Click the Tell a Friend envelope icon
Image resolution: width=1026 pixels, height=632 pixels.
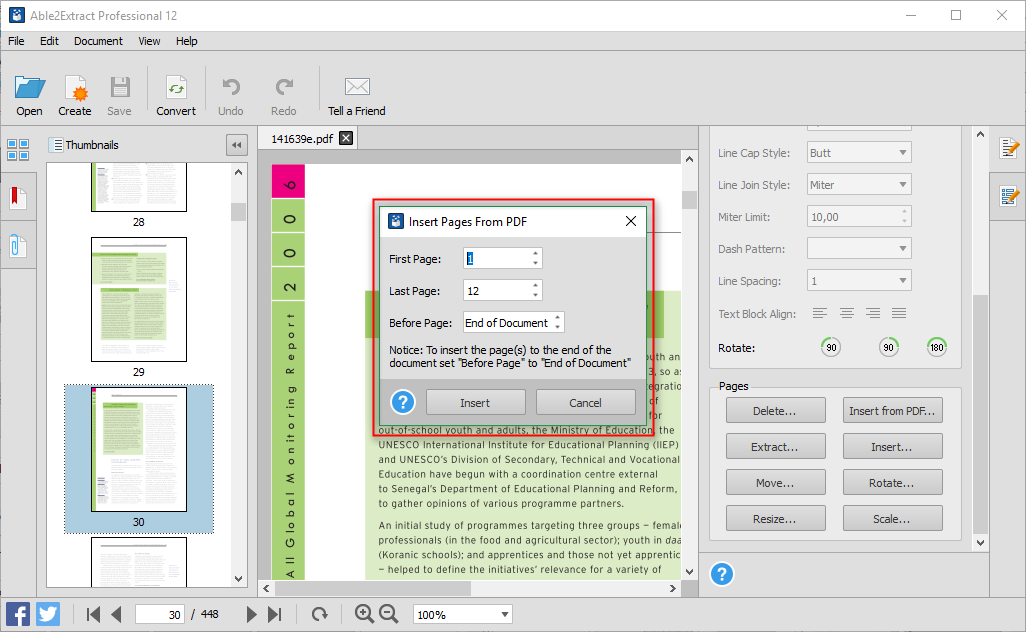pos(357,86)
